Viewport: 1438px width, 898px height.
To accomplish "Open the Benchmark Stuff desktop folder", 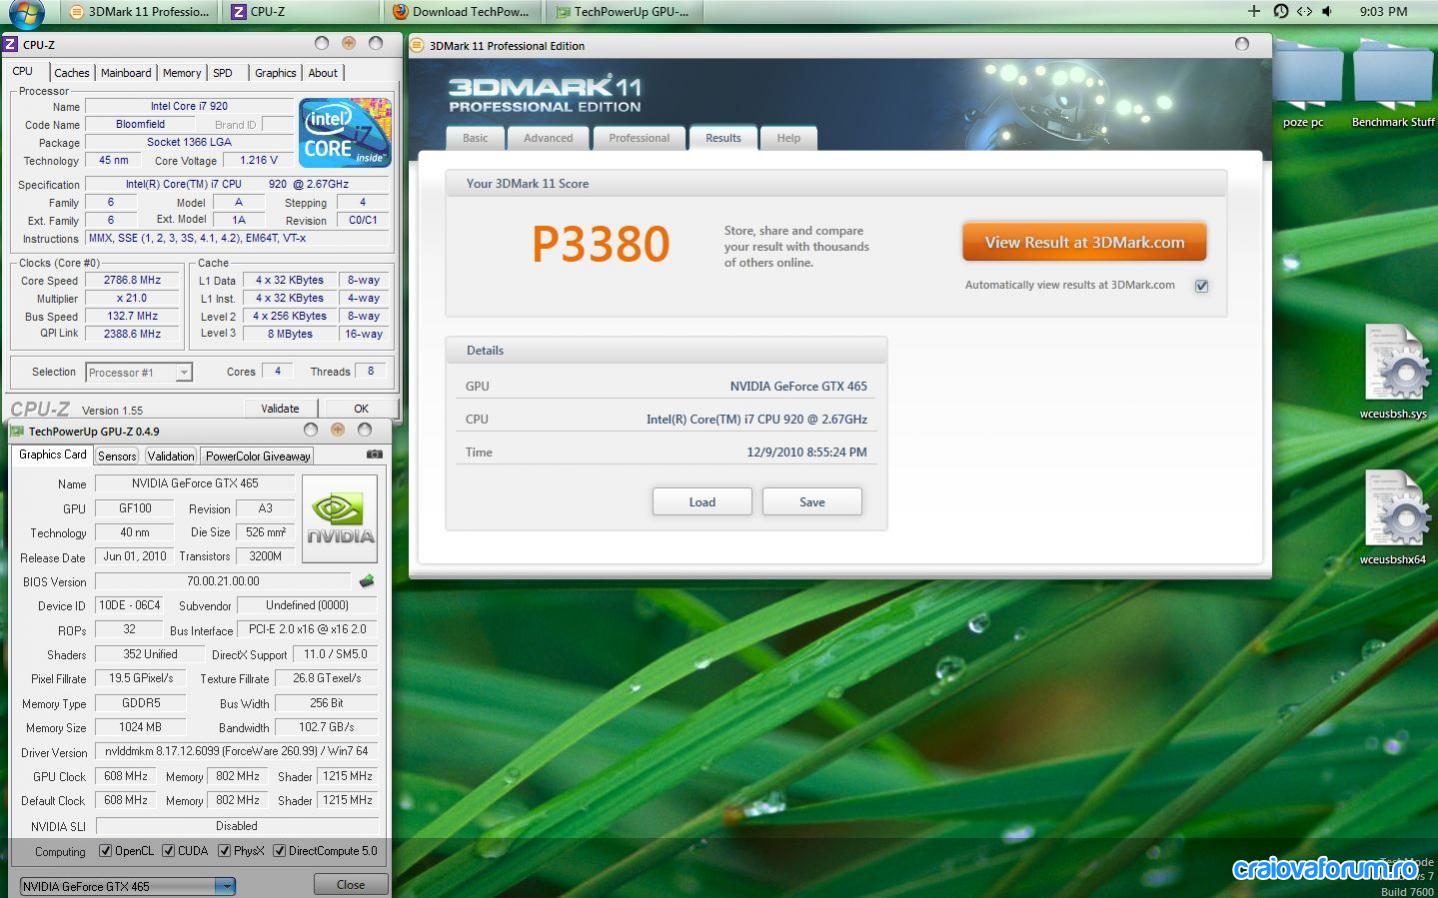I will (x=1393, y=86).
